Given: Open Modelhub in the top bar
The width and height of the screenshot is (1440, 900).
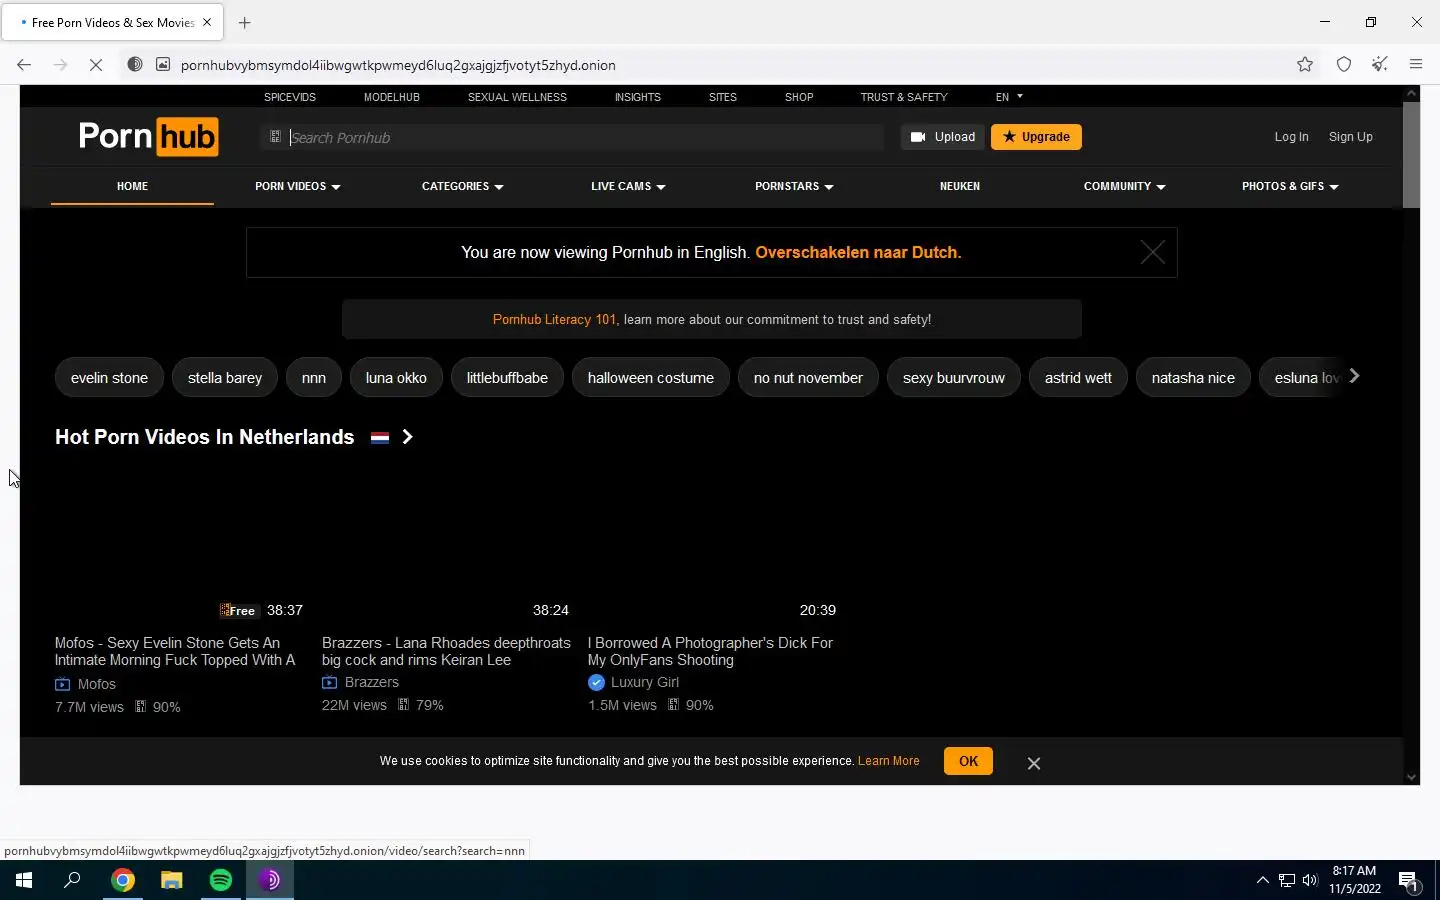Looking at the screenshot, I should click(x=392, y=97).
